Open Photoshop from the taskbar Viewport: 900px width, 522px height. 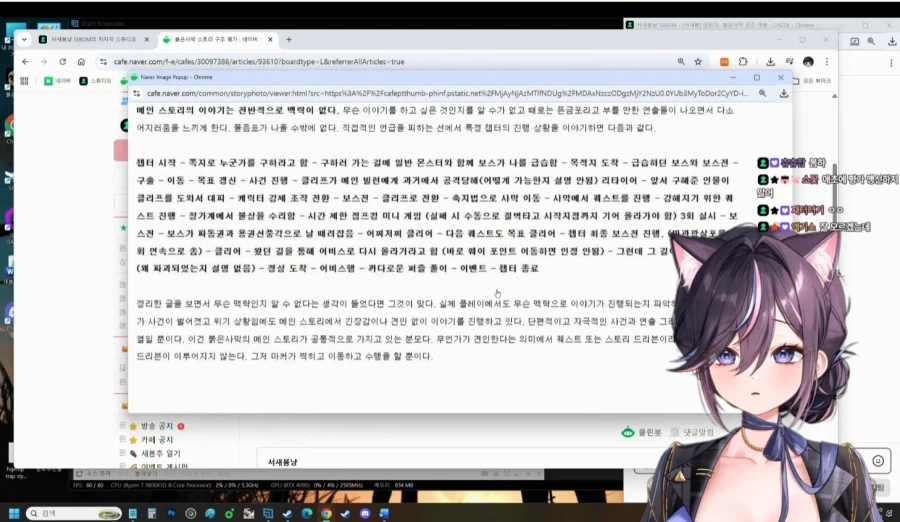pos(171,513)
